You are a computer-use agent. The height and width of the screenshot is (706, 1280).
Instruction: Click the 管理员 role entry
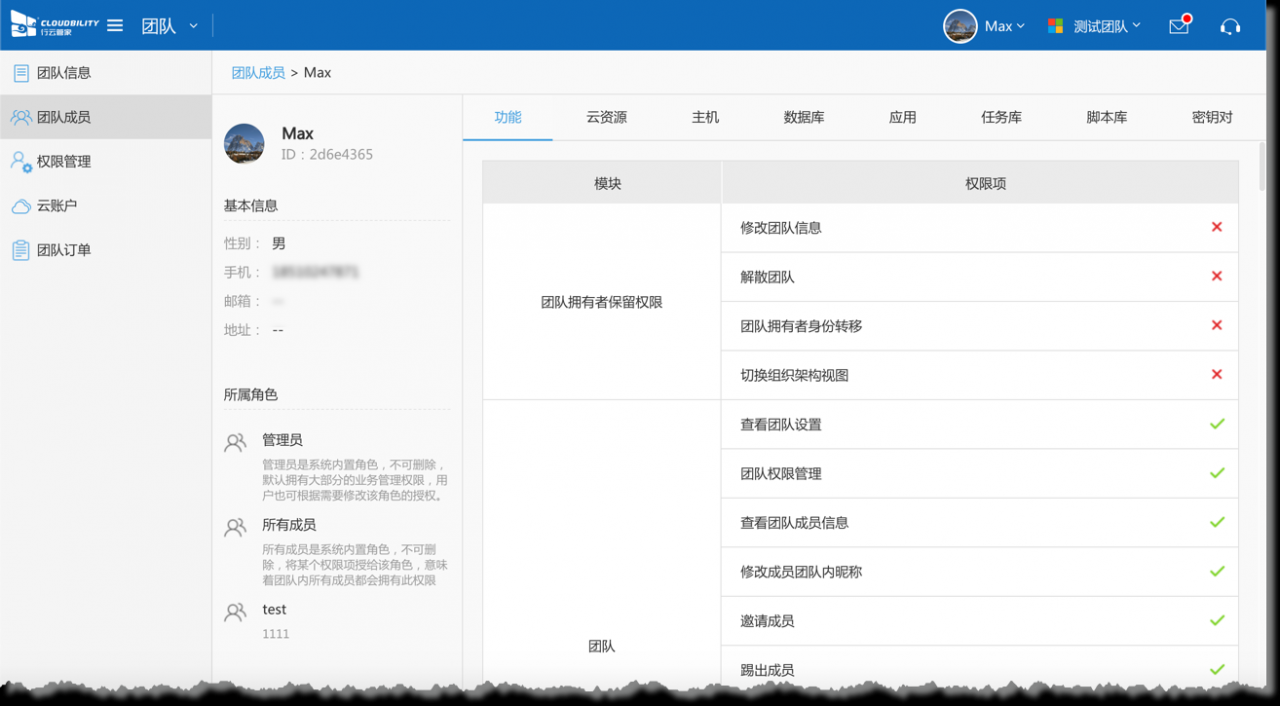[x=282, y=440]
